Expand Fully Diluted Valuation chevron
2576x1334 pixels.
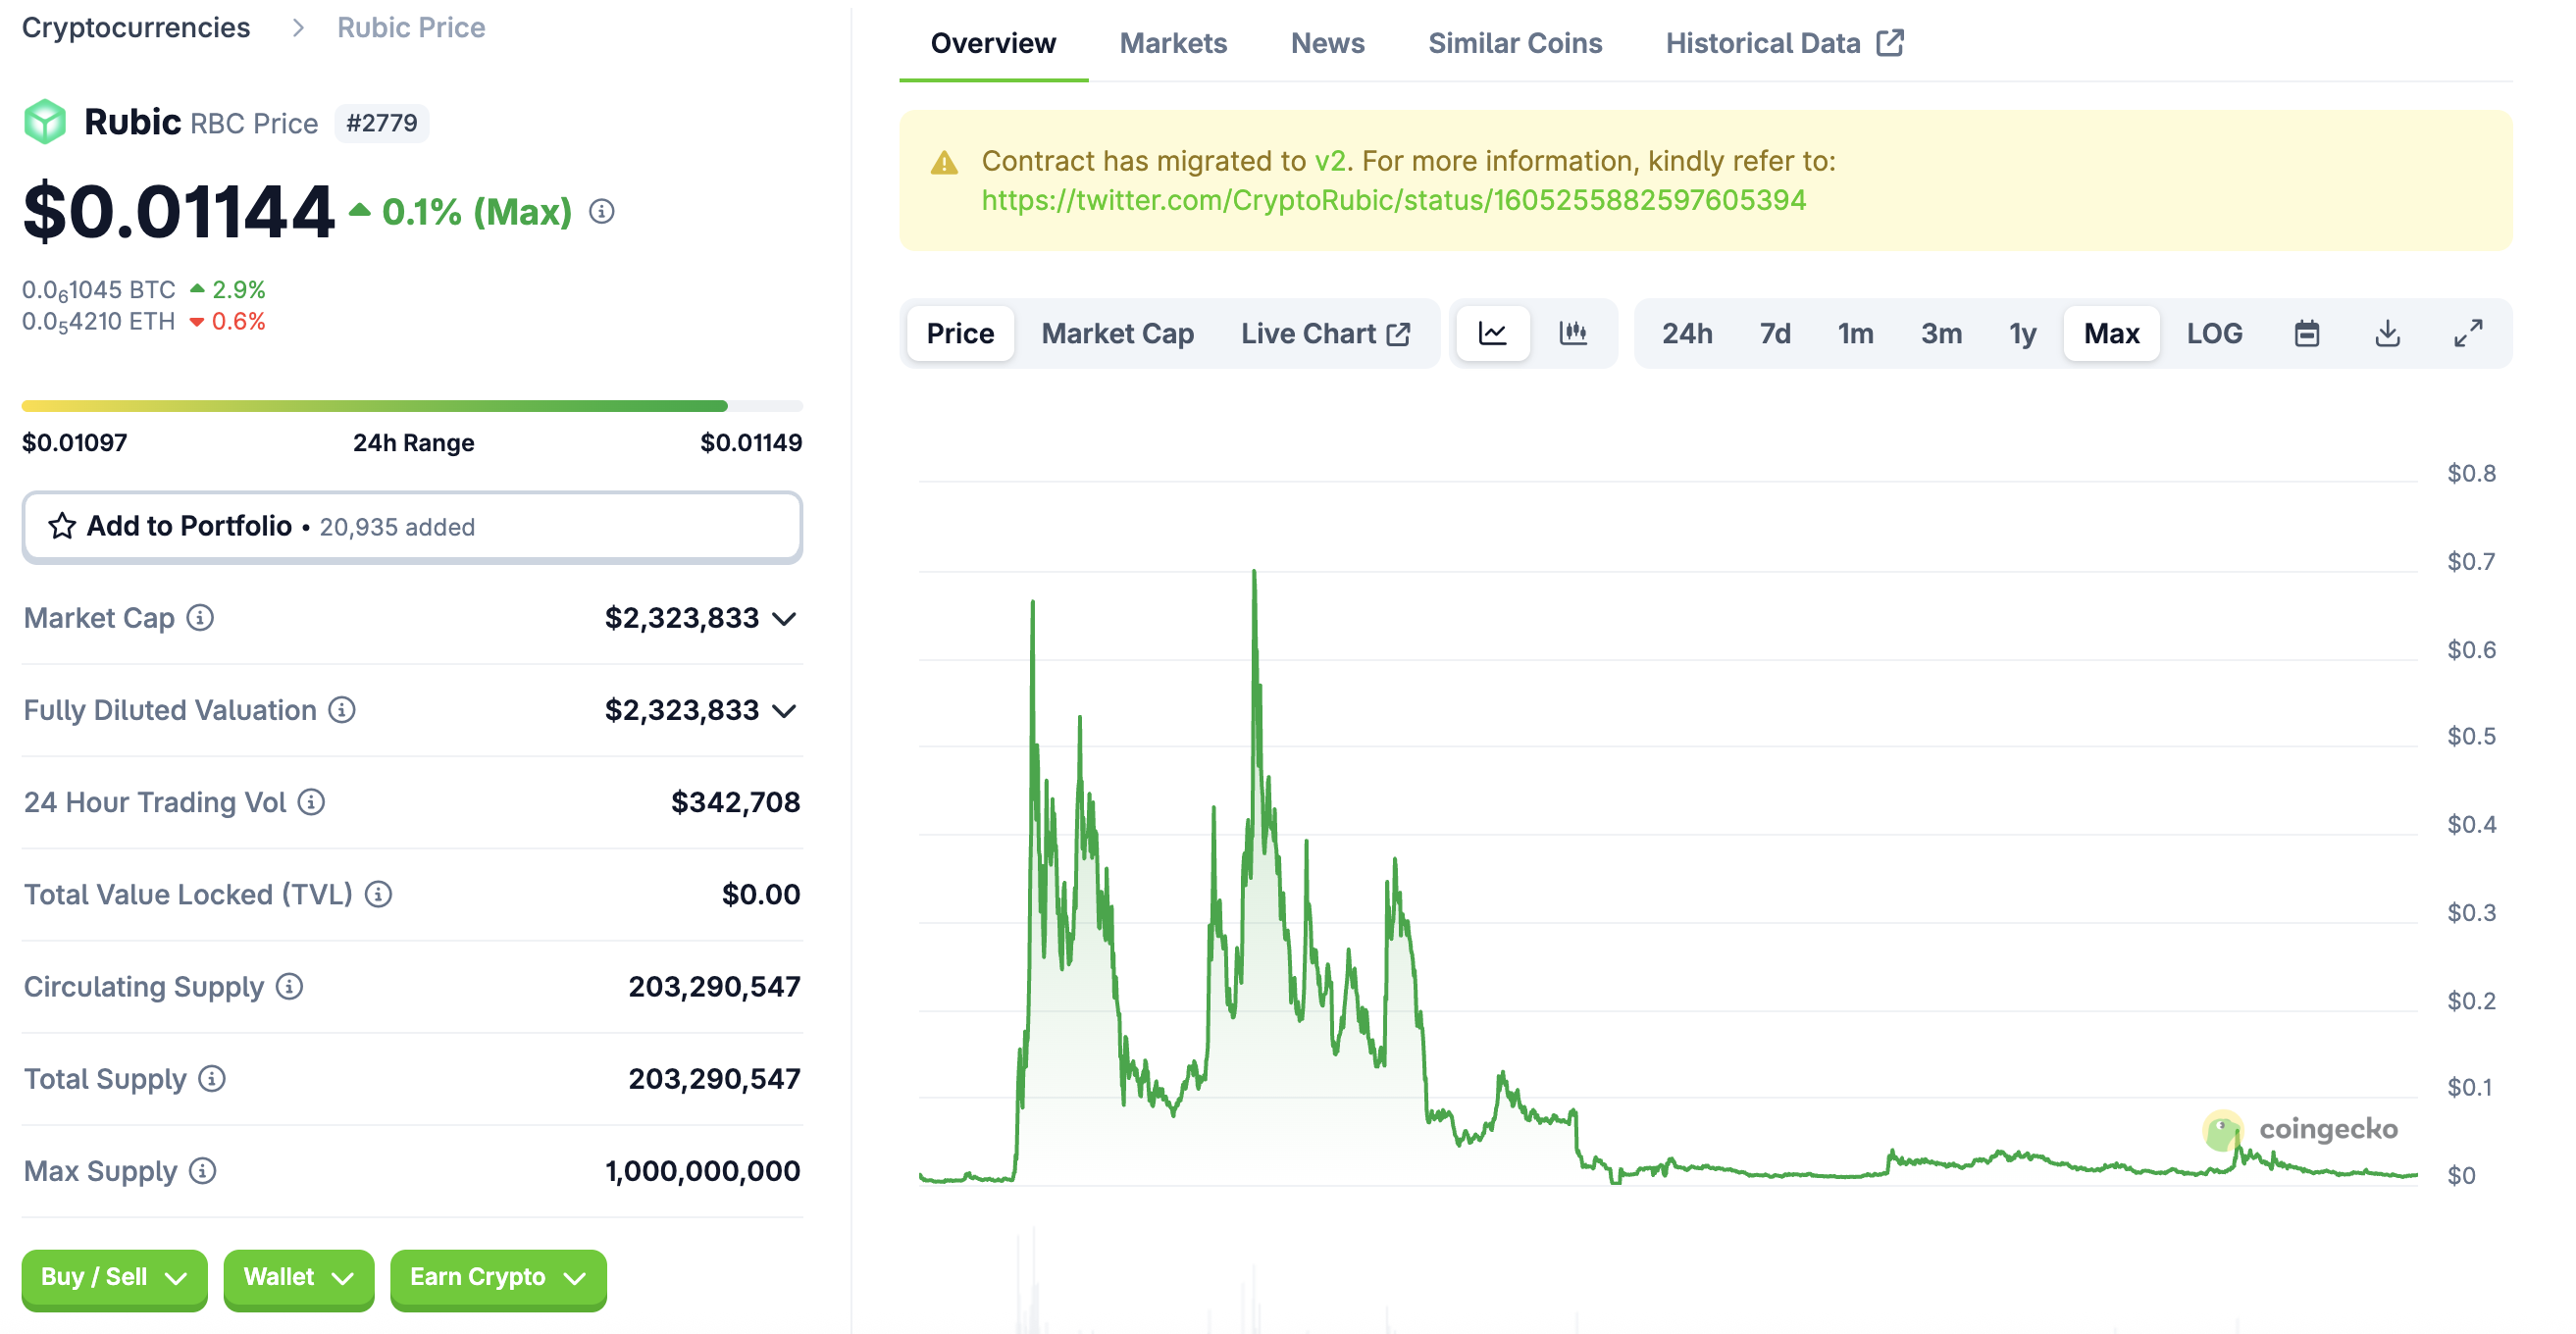point(785,711)
